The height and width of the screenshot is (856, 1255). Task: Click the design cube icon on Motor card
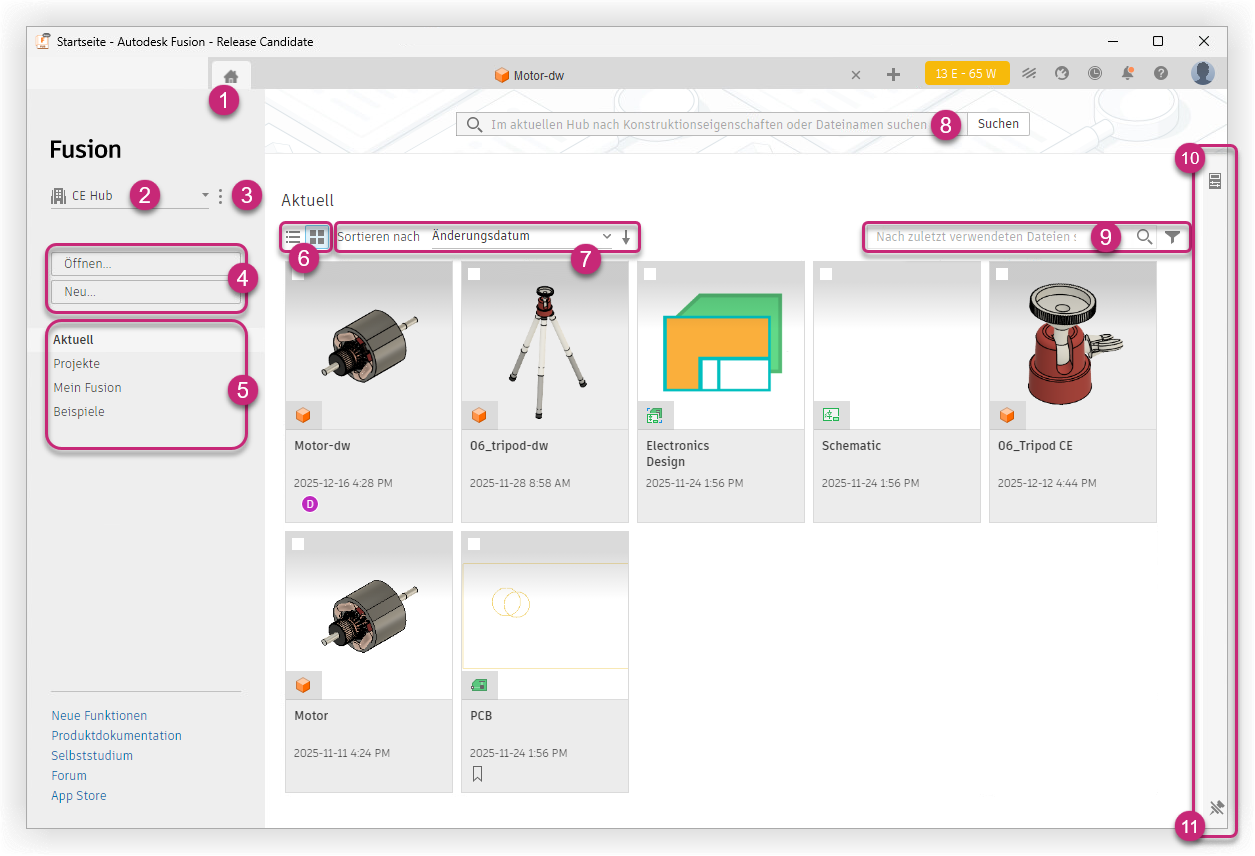[x=304, y=685]
